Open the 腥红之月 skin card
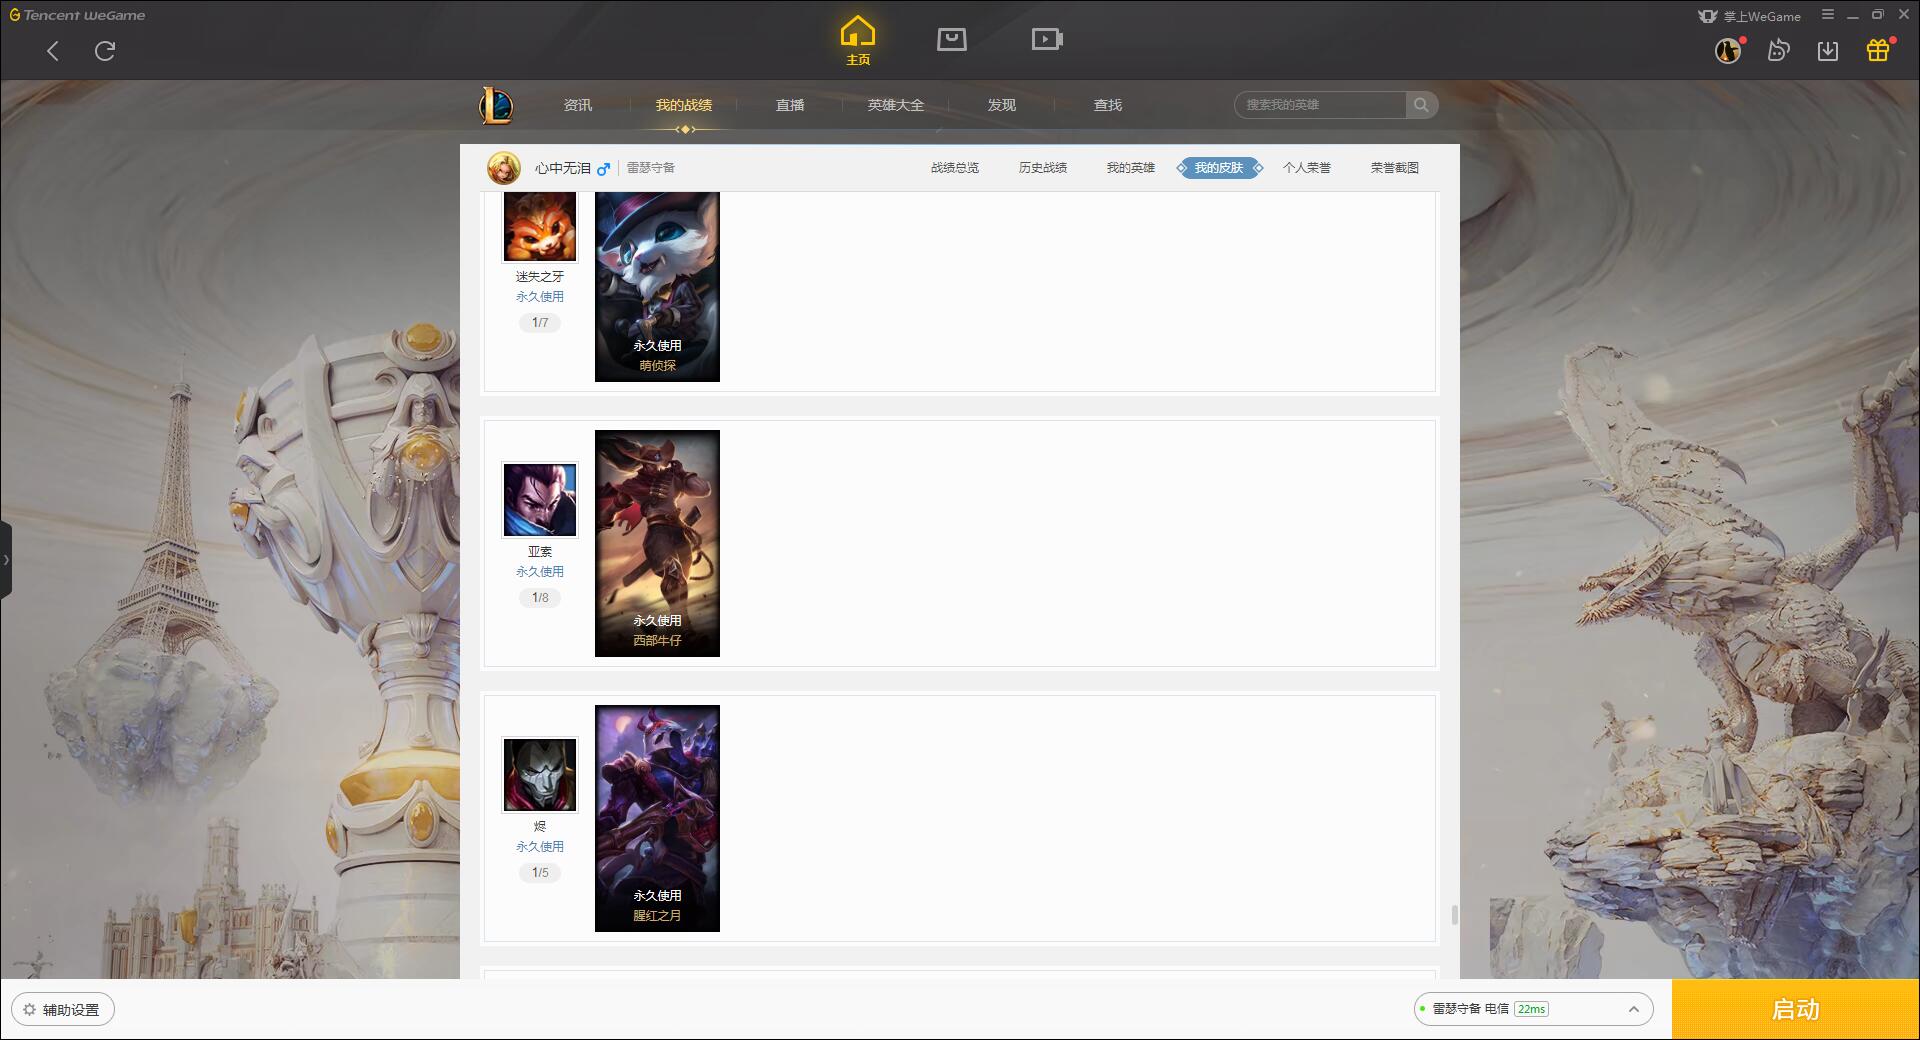The width and height of the screenshot is (1920, 1040). point(657,818)
